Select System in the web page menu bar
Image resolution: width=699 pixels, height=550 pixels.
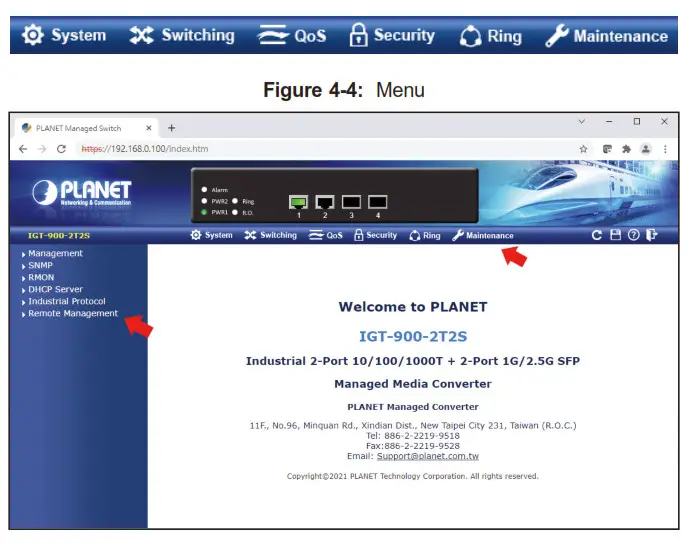(211, 235)
